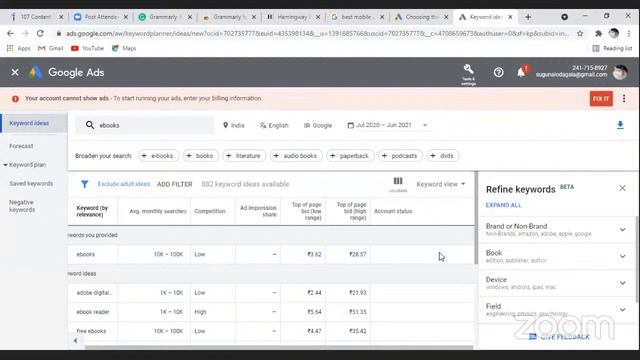Open the notifications bell icon
The width and height of the screenshot is (640, 360).
click(521, 72)
